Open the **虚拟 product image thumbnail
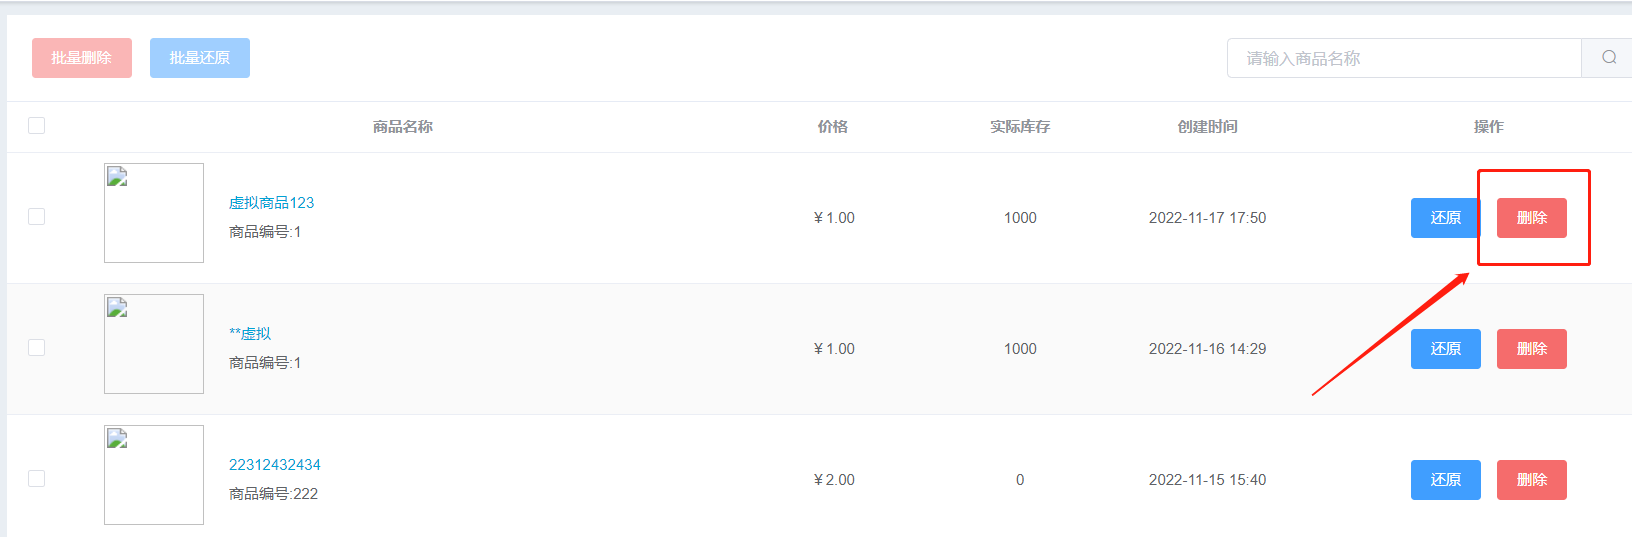The width and height of the screenshot is (1632, 537). pos(154,344)
